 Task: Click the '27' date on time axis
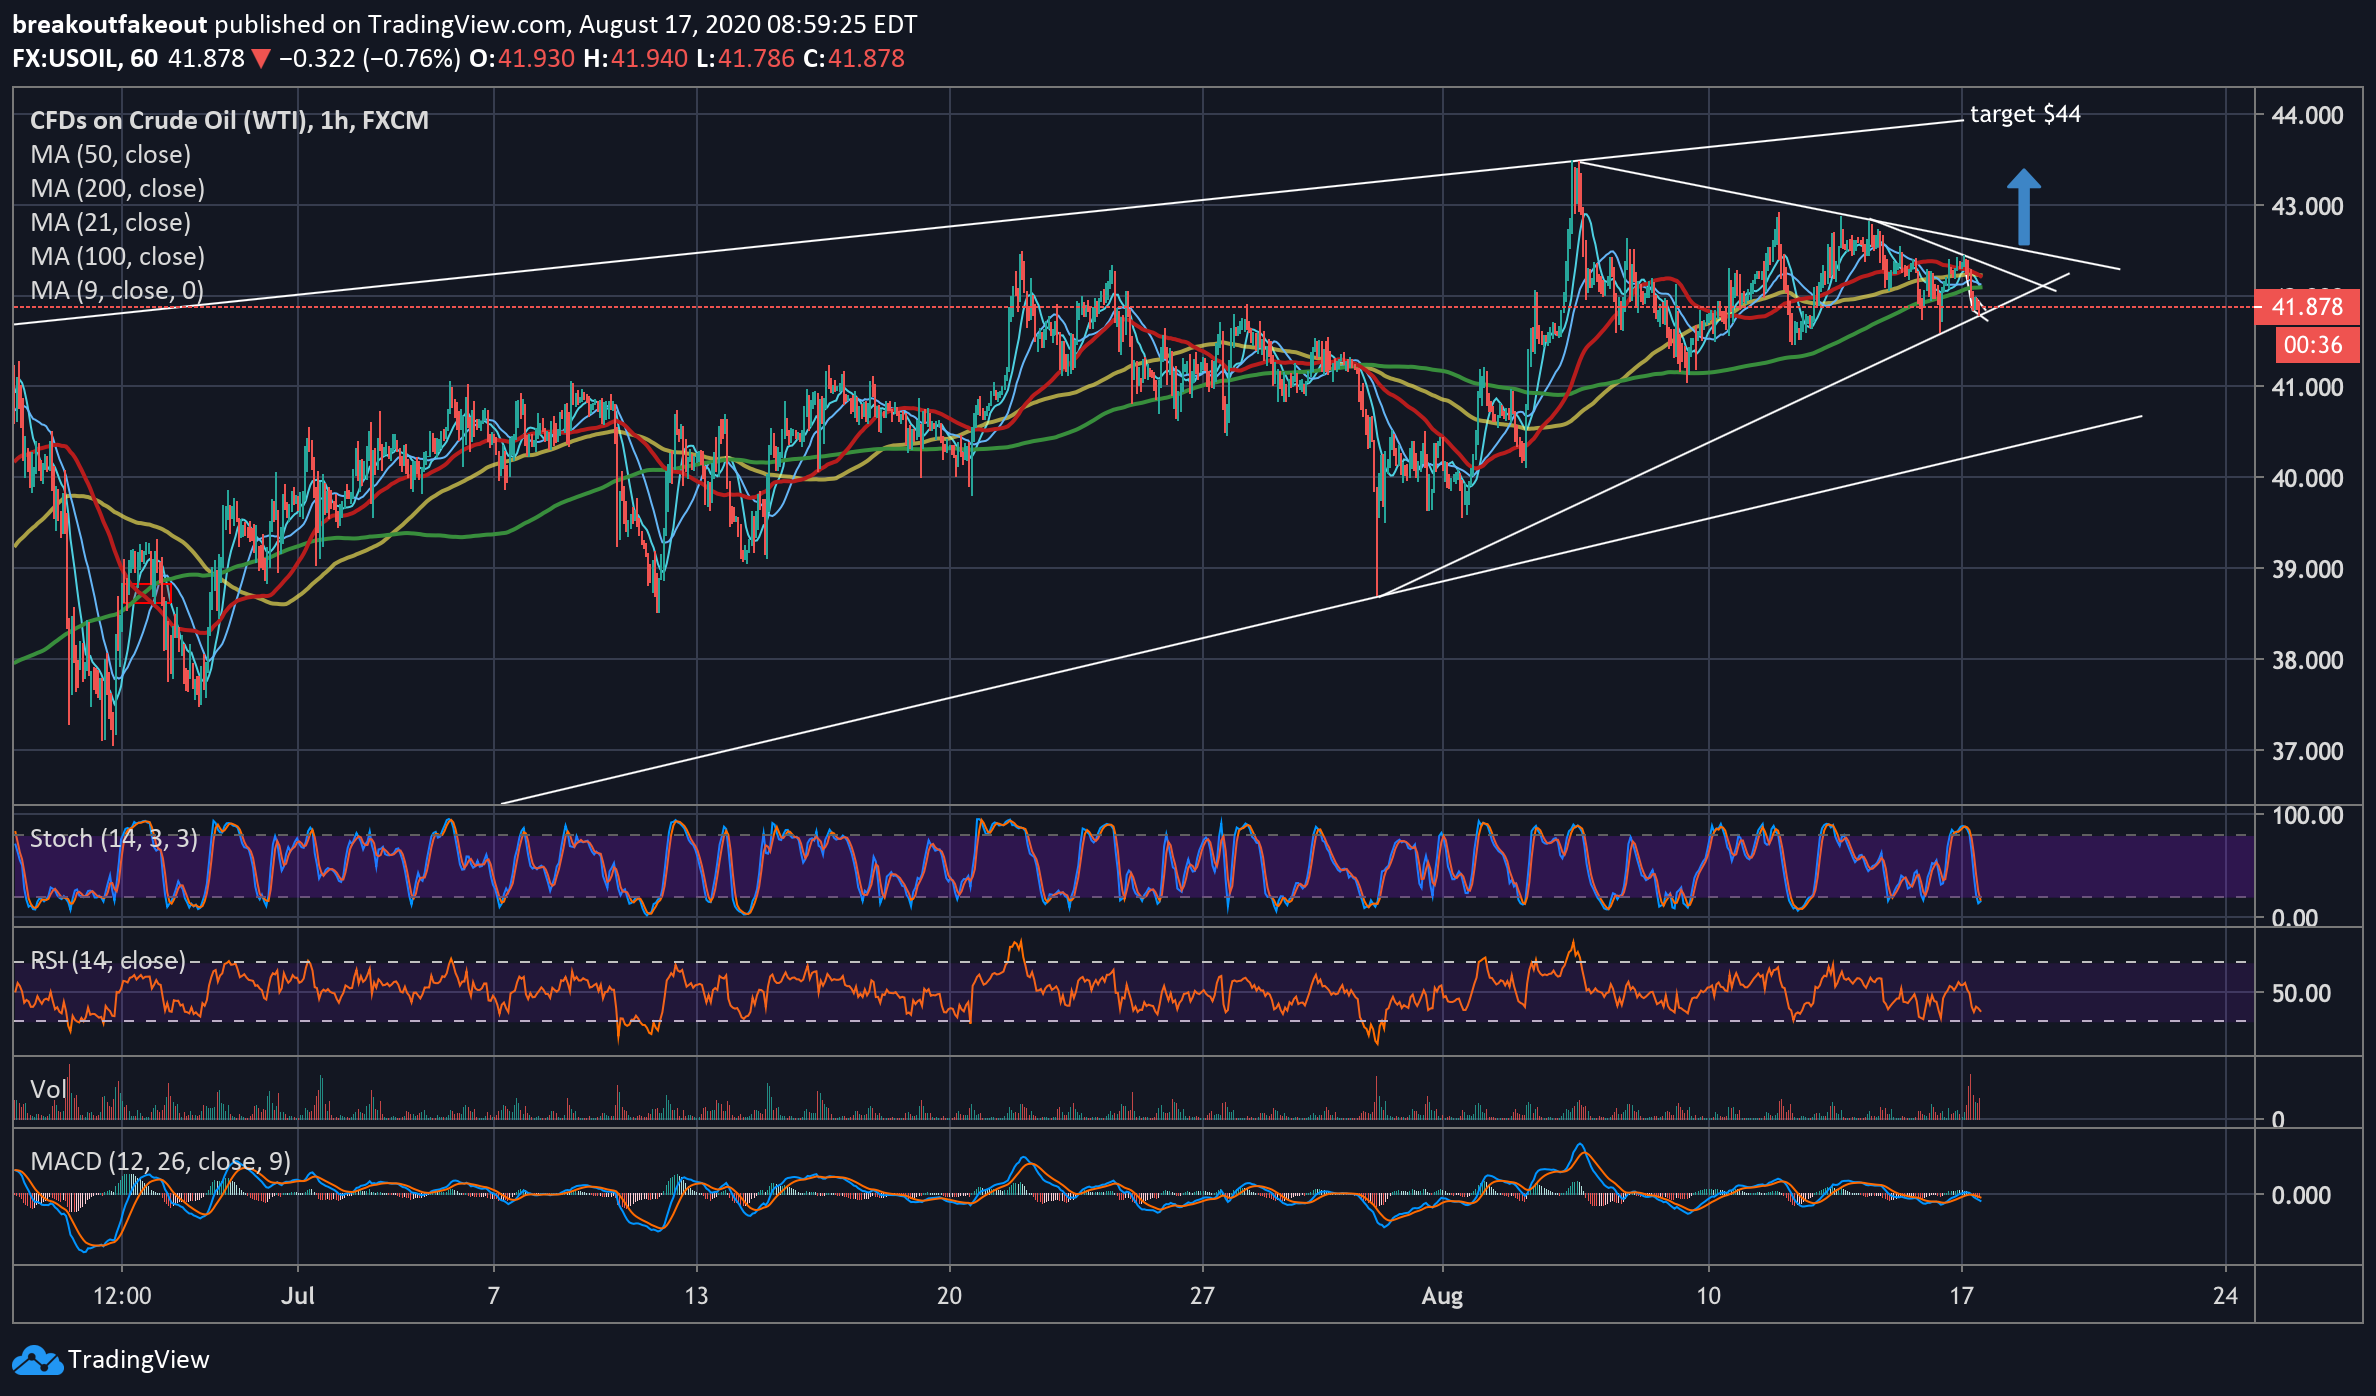1202,1296
